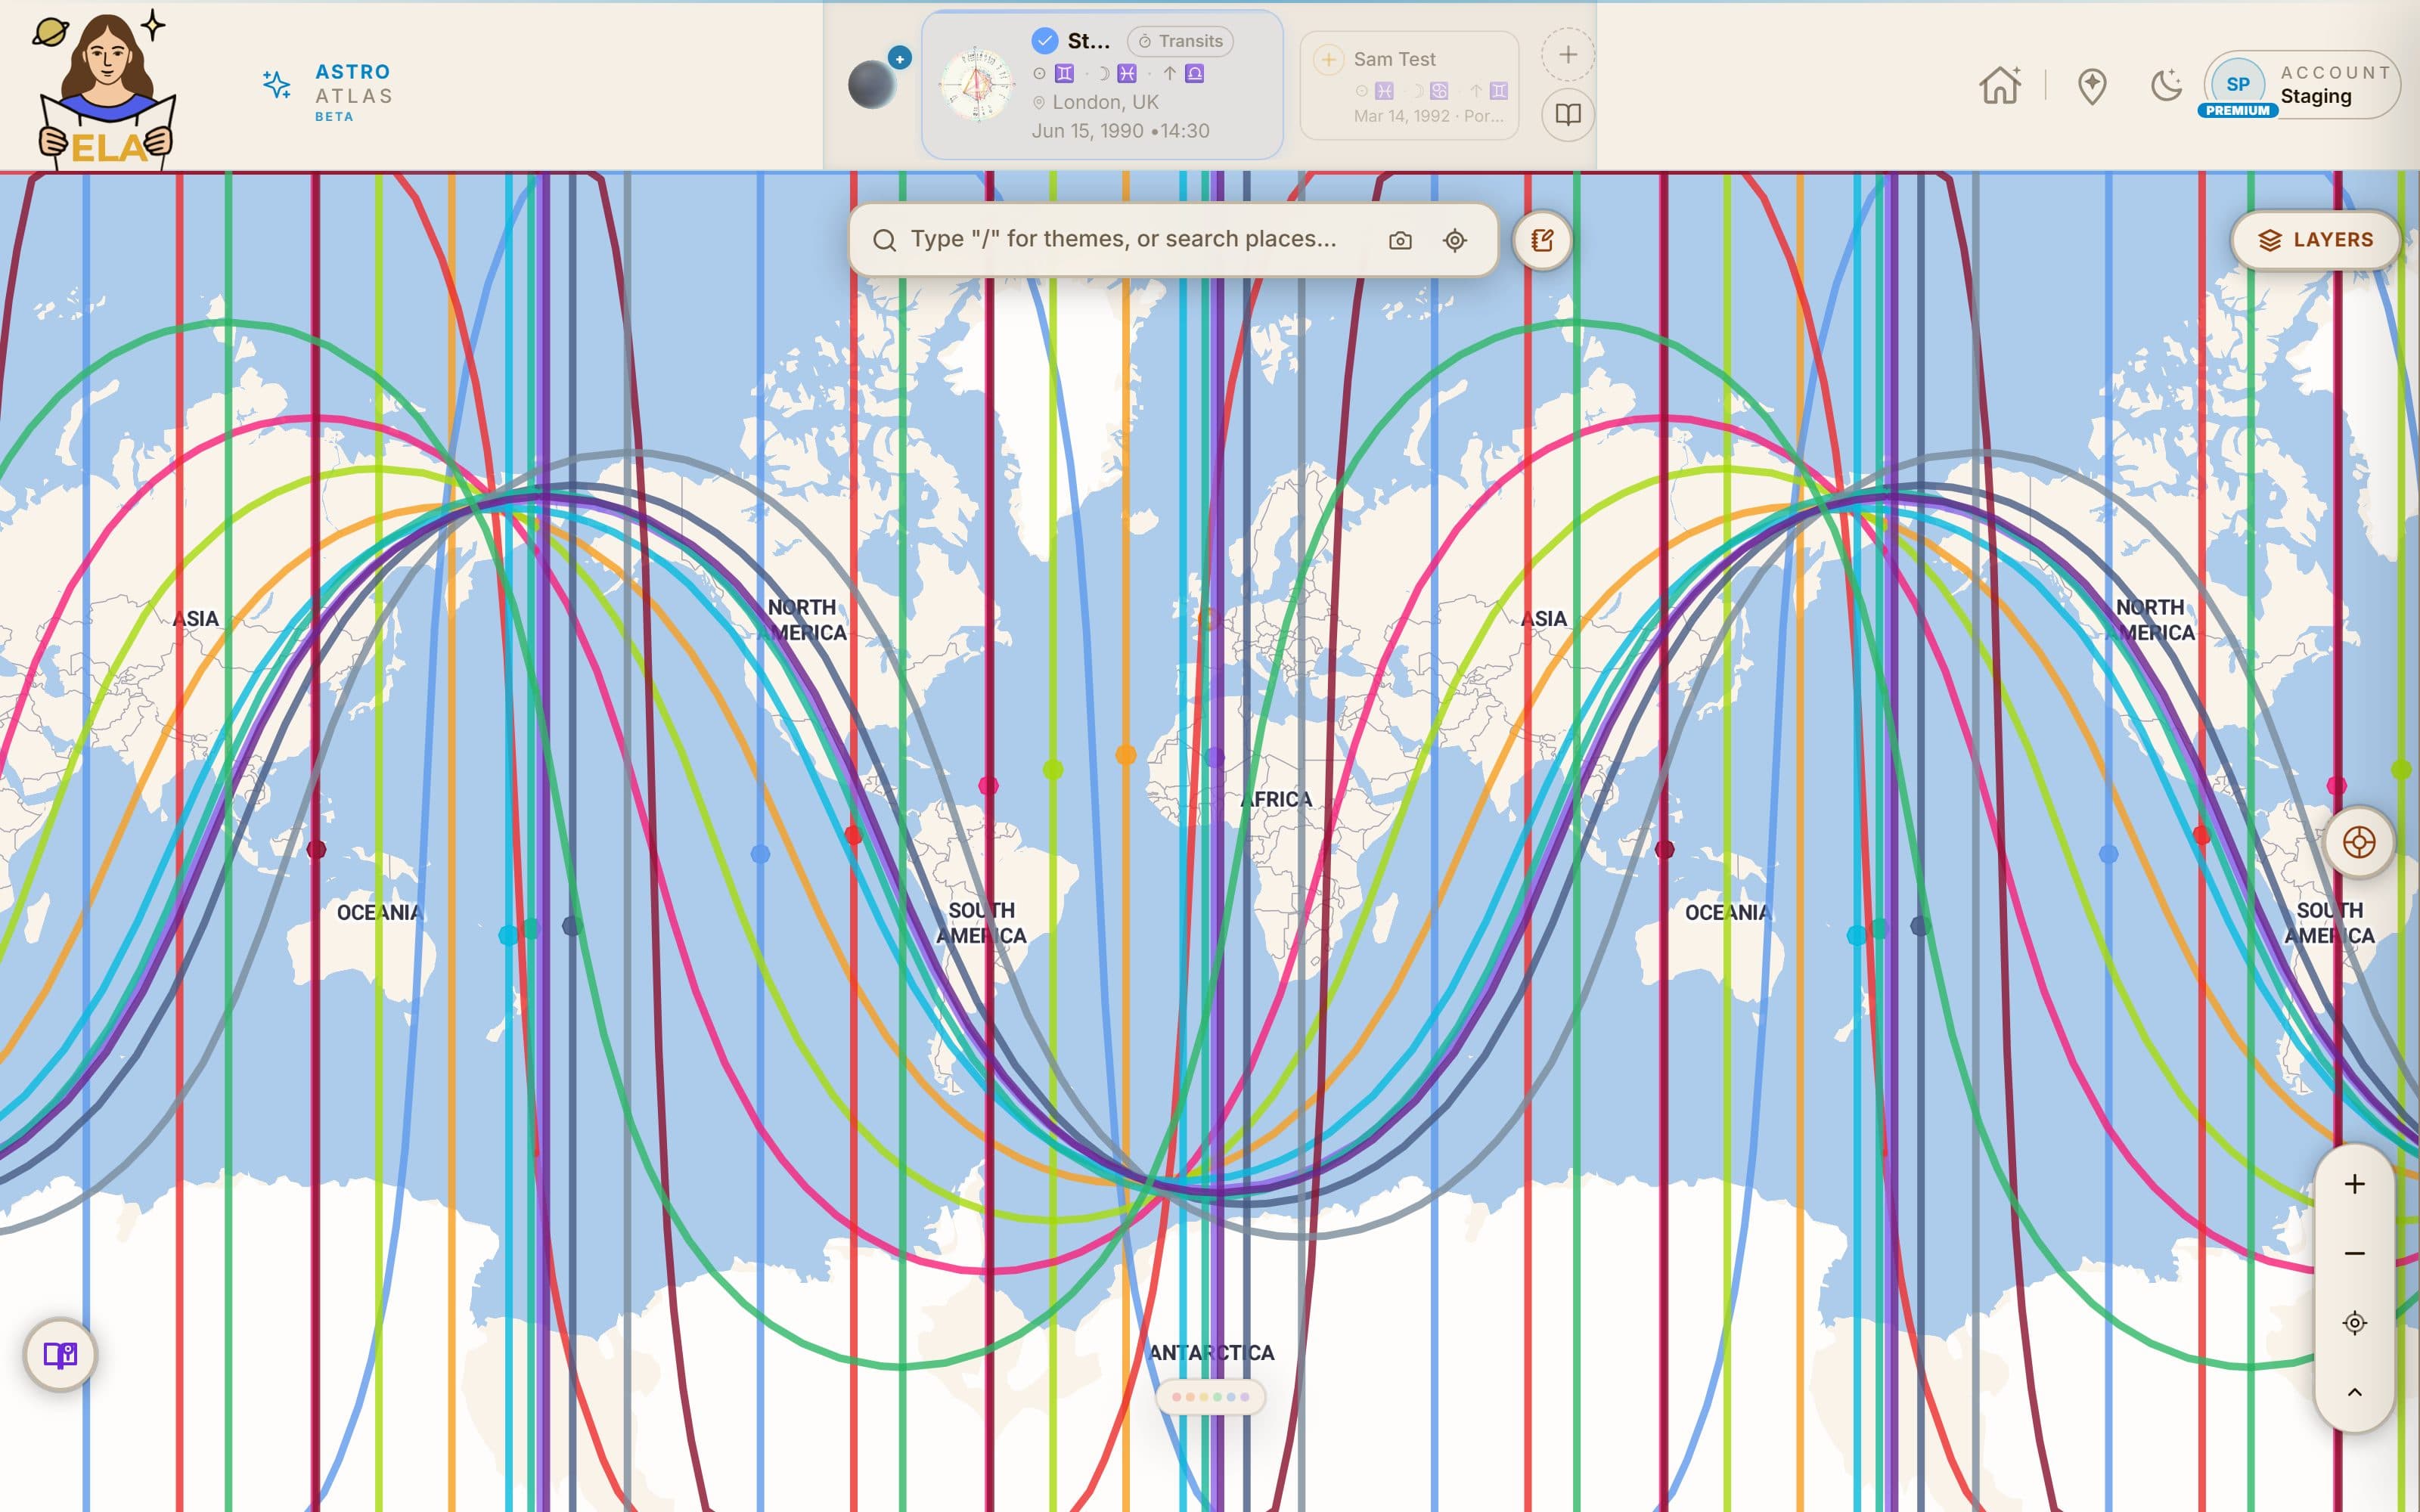The image size is (2420, 1512).
Task: Click the AFRICA map label
Action: coord(1276,799)
